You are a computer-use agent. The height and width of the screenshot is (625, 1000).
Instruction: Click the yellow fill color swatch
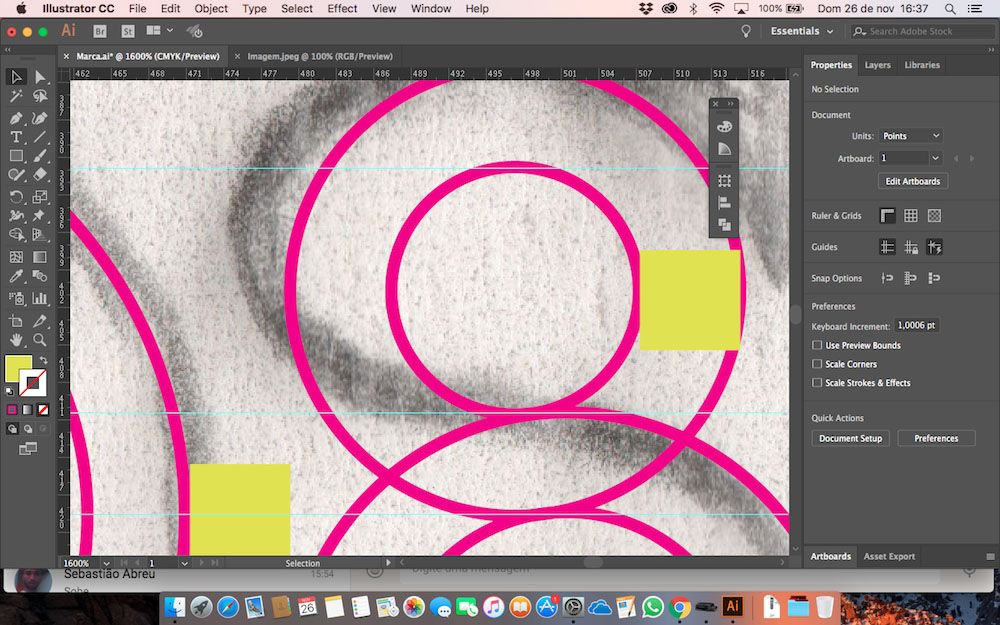(17, 368)
